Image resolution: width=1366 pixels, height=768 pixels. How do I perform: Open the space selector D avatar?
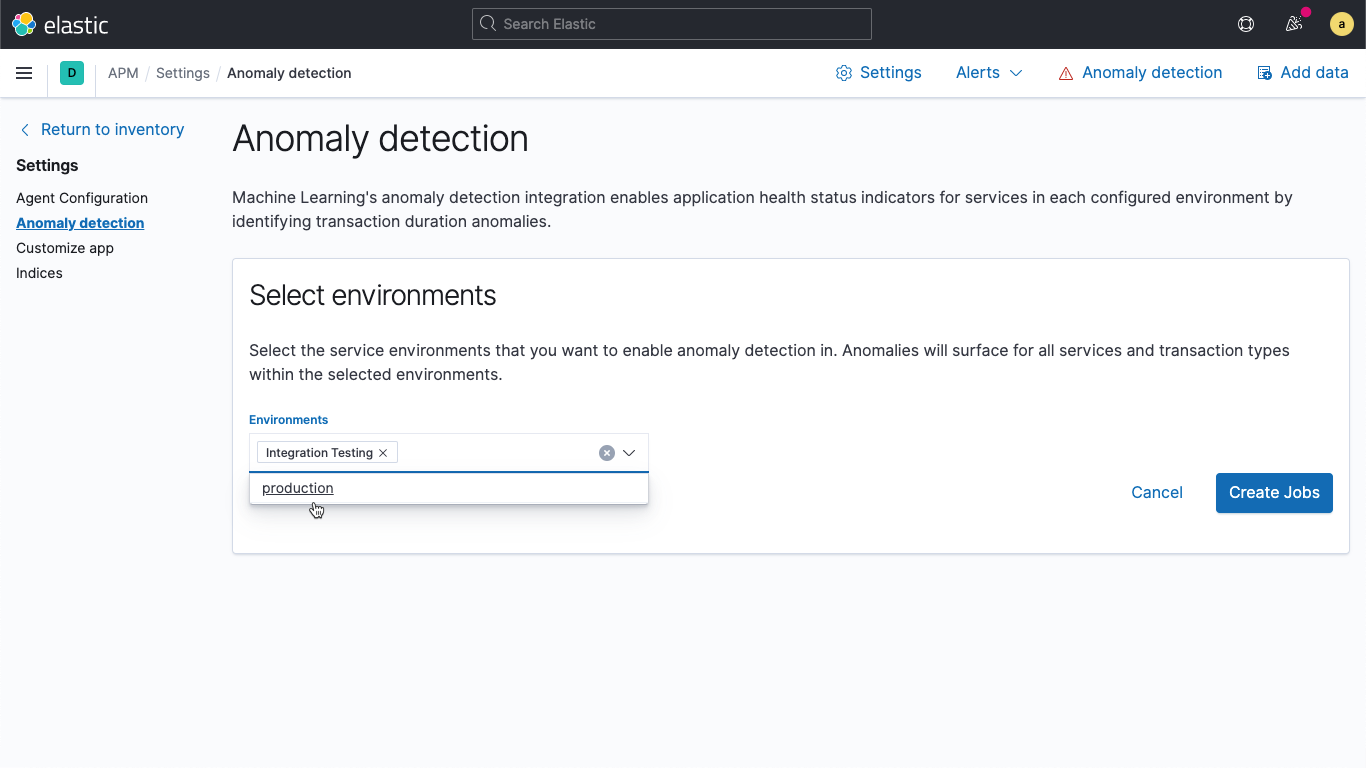pos(72,73)
